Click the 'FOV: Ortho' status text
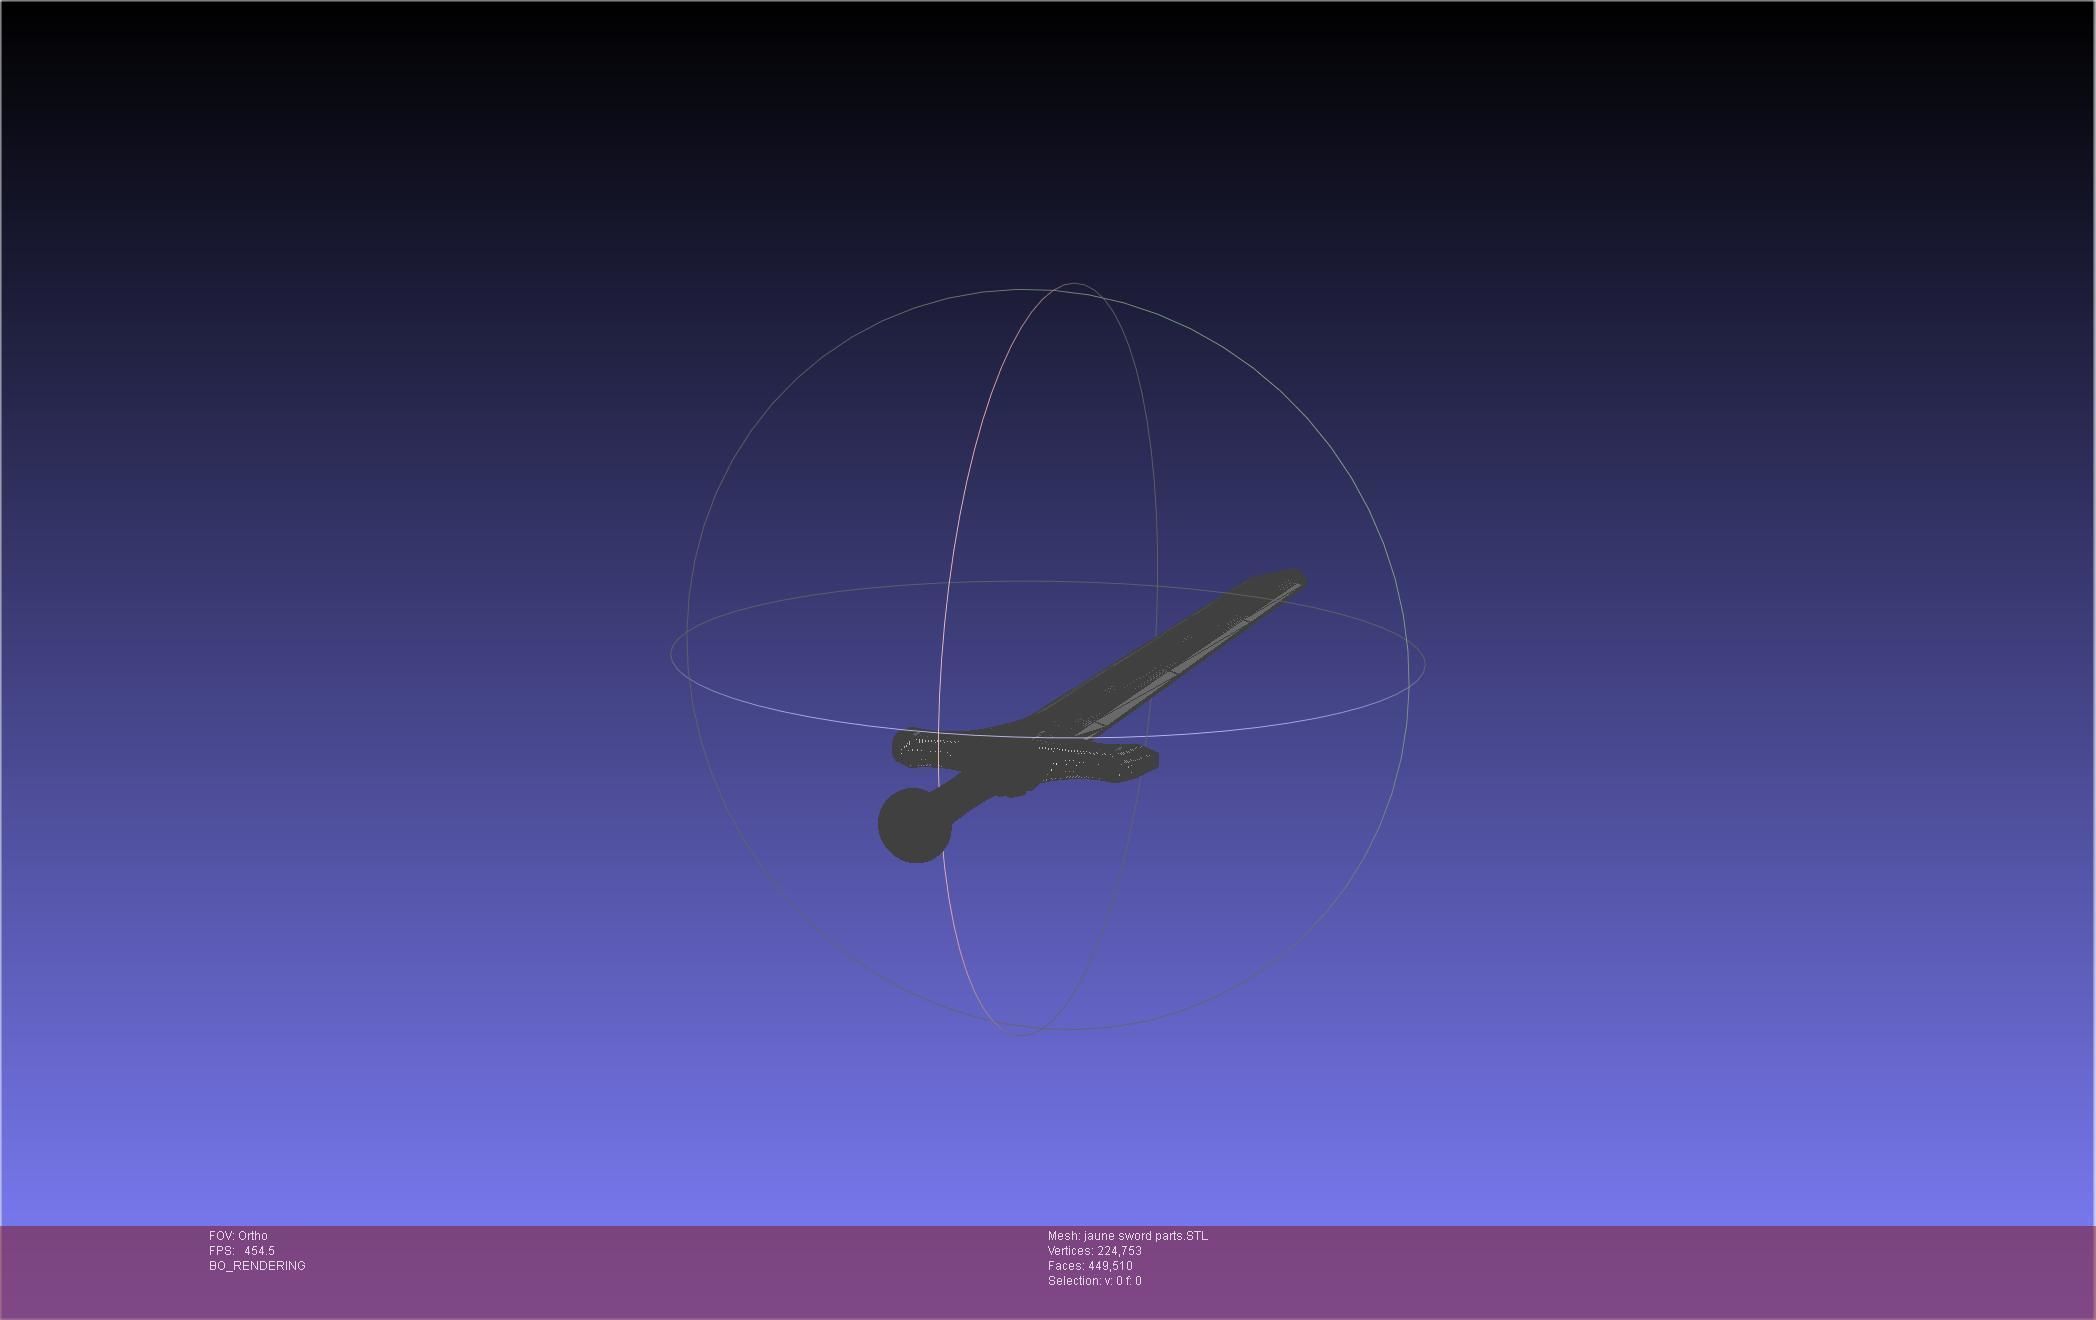Screen dimensions: 2096x1320 pos(238,1236)
